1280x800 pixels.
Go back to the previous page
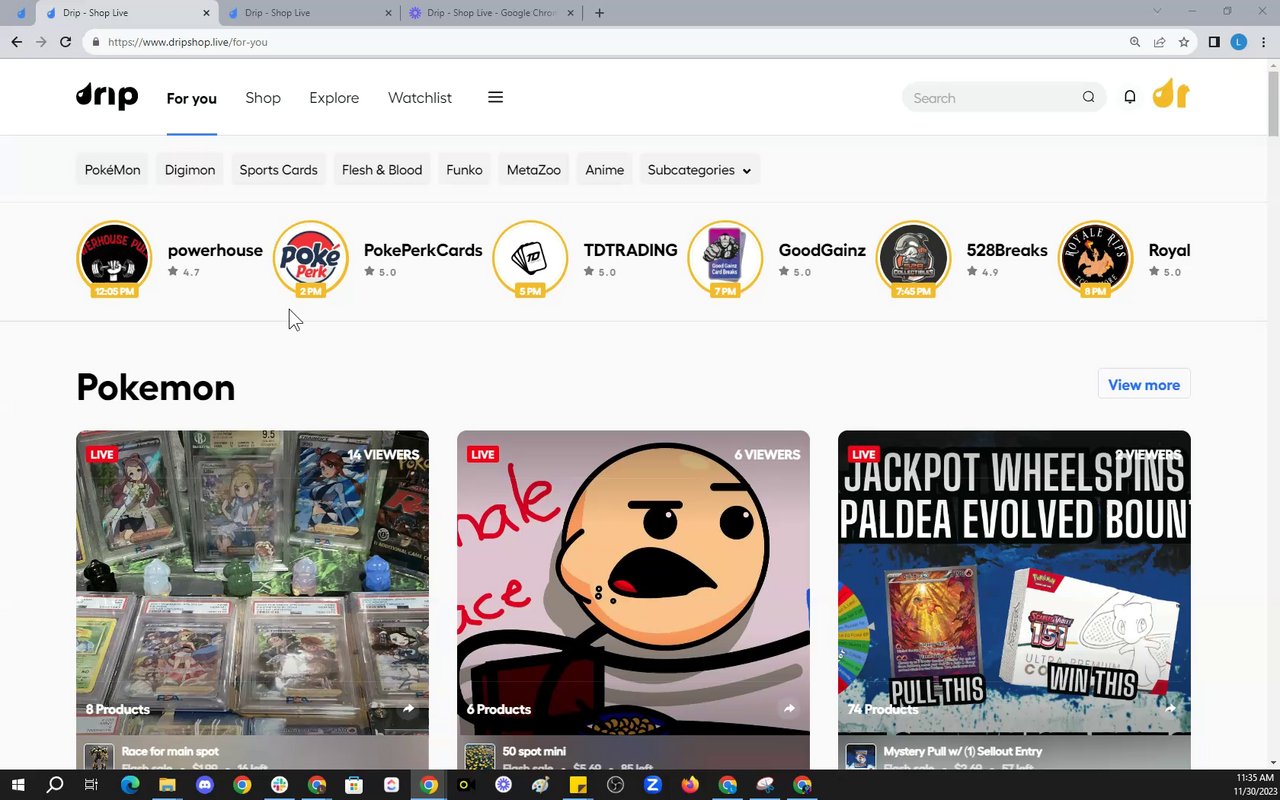(16, 42)
